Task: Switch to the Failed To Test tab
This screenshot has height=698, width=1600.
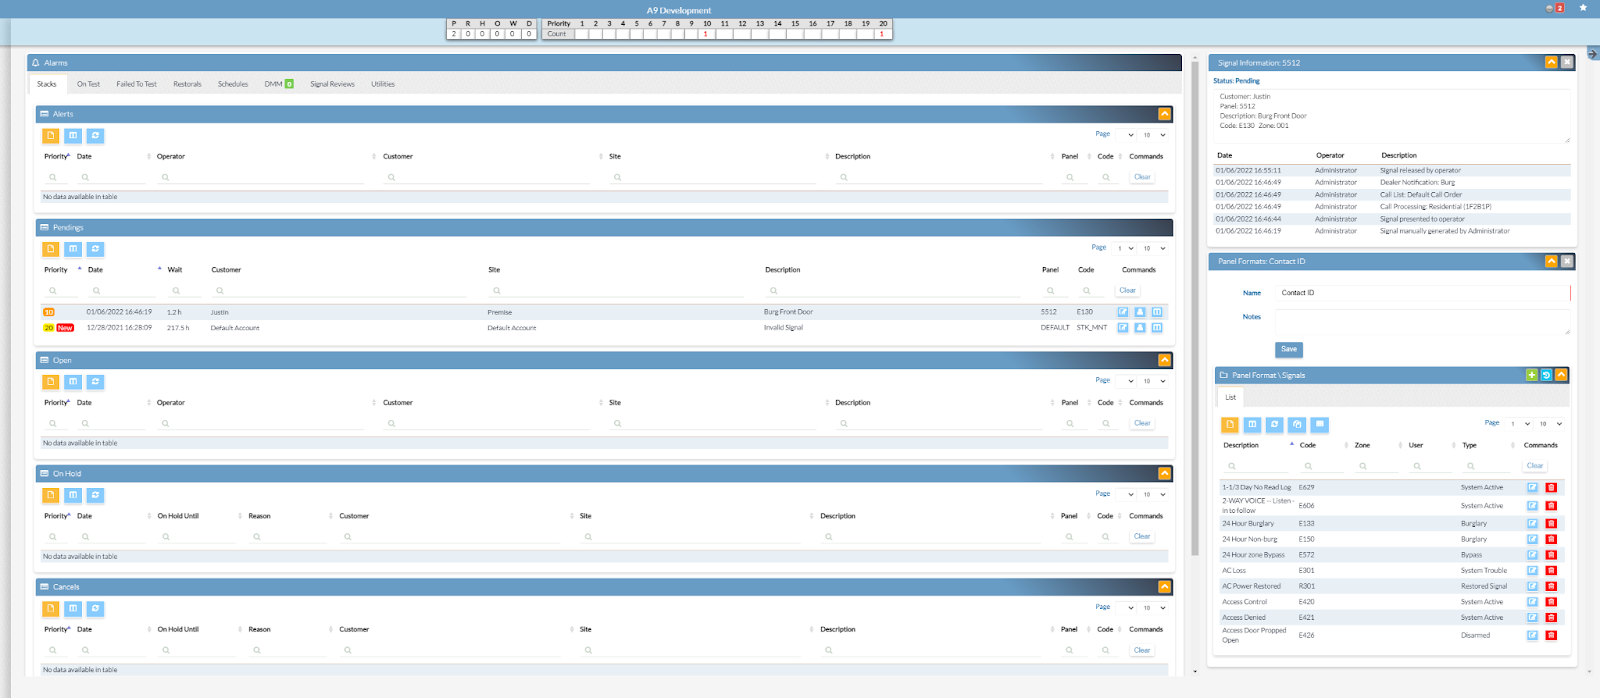Action: pos(136,84)
